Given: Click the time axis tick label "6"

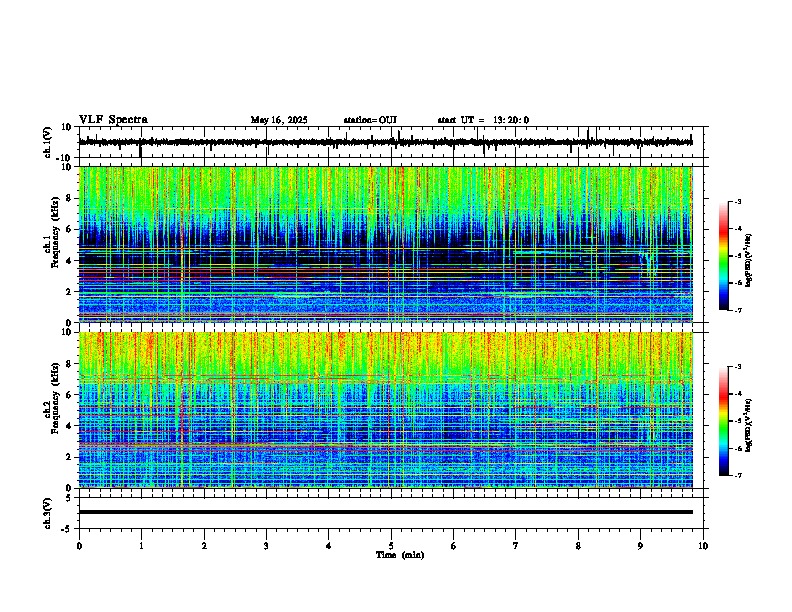Looking at the screenshot, I should tap(453, 546).
